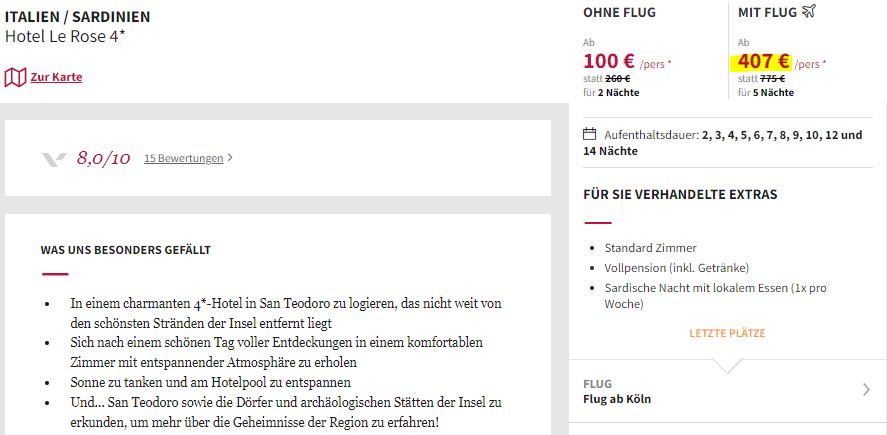Screen dimensions: 887x435
Task: Click the map icon beside Zur Karte
Action: [15, 77]
